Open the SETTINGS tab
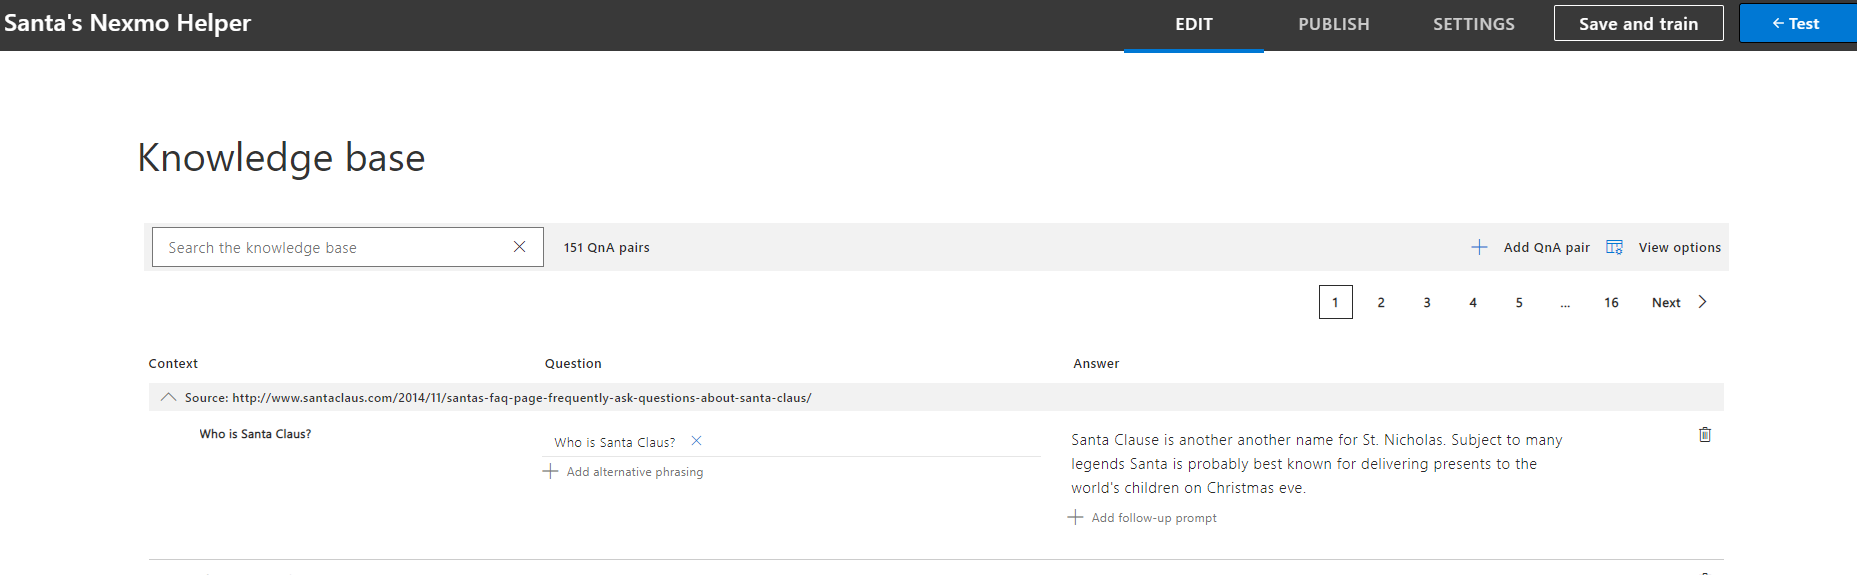This screenshot has height=575, width=1857. click(1474, 24)
